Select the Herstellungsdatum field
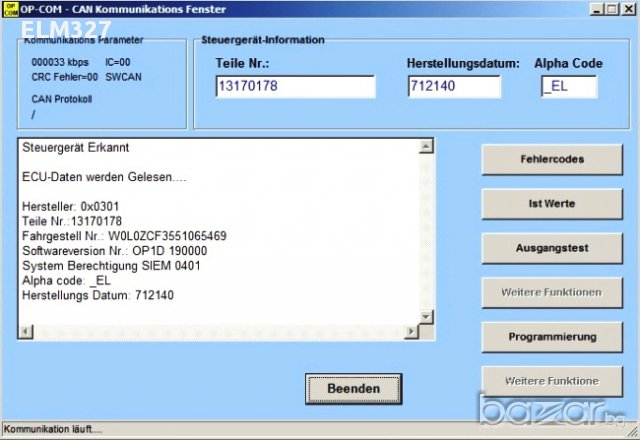 (x=453, y=87)
